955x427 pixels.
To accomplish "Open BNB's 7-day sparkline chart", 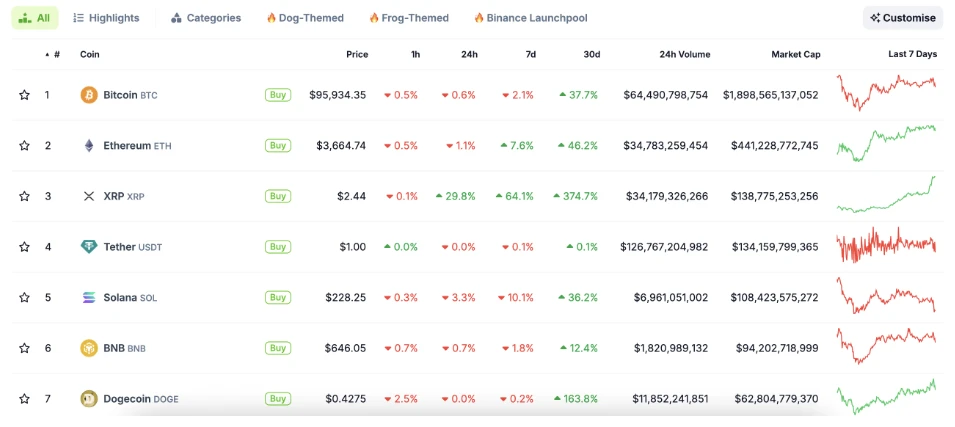I will (886, 346).
